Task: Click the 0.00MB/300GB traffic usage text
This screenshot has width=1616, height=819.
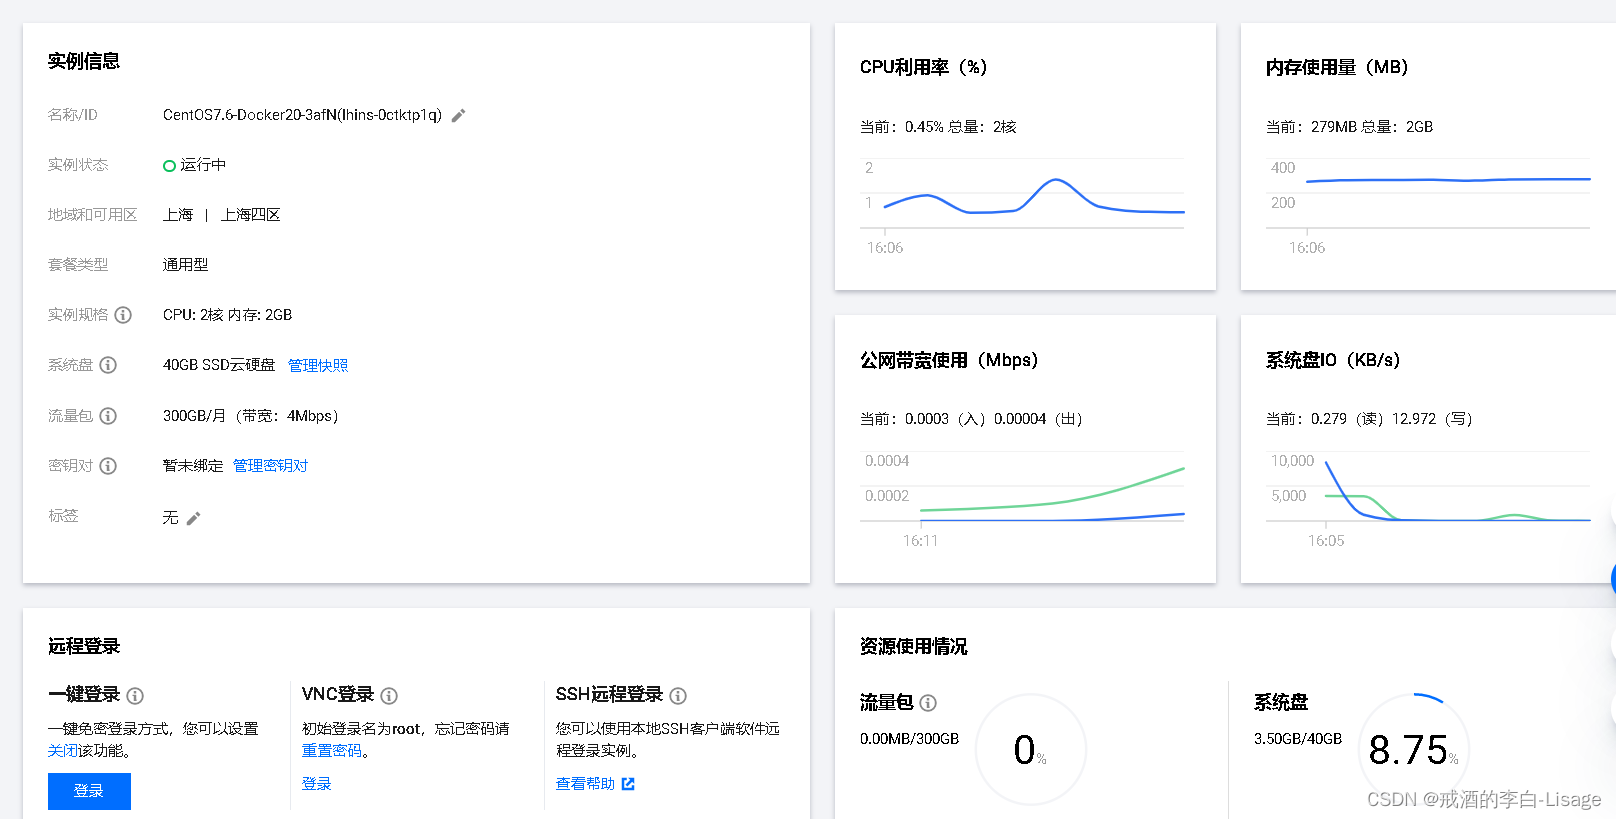Action: (x=909, y=739)
